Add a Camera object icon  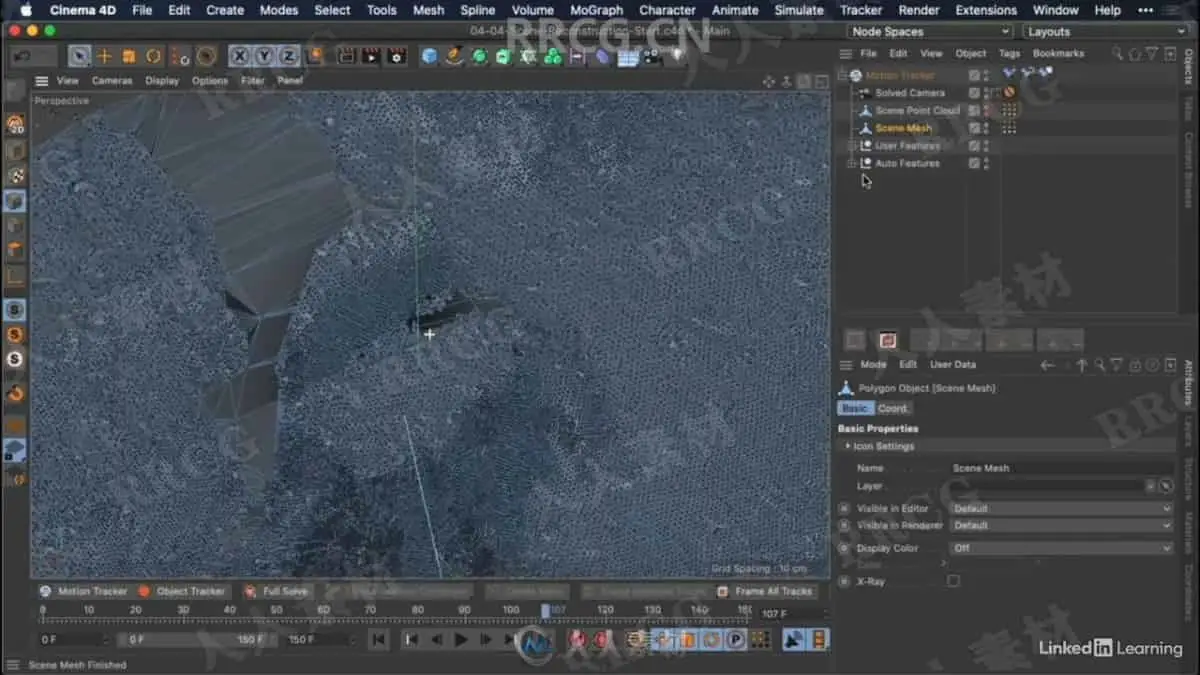pyautogui.click(x=652, y=56)
